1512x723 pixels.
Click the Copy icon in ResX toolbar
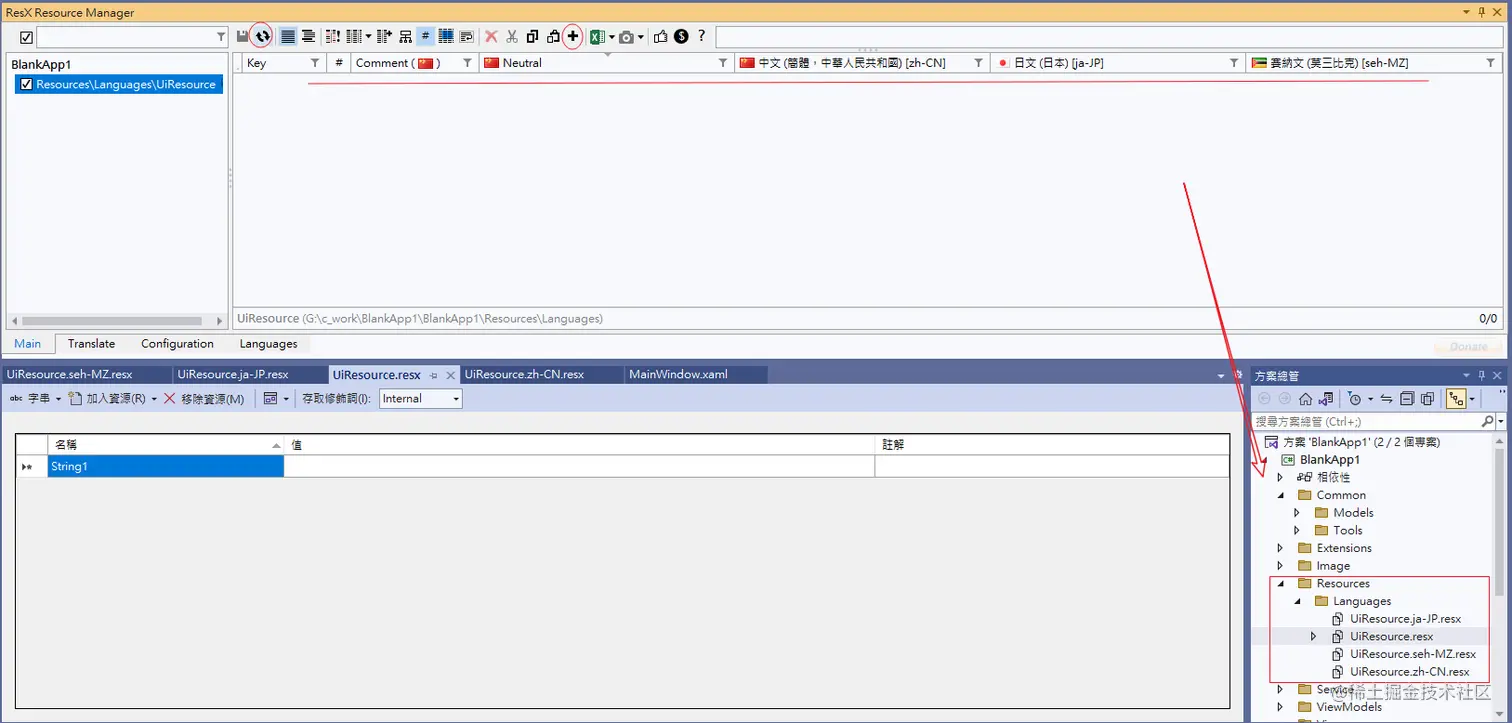532,36
